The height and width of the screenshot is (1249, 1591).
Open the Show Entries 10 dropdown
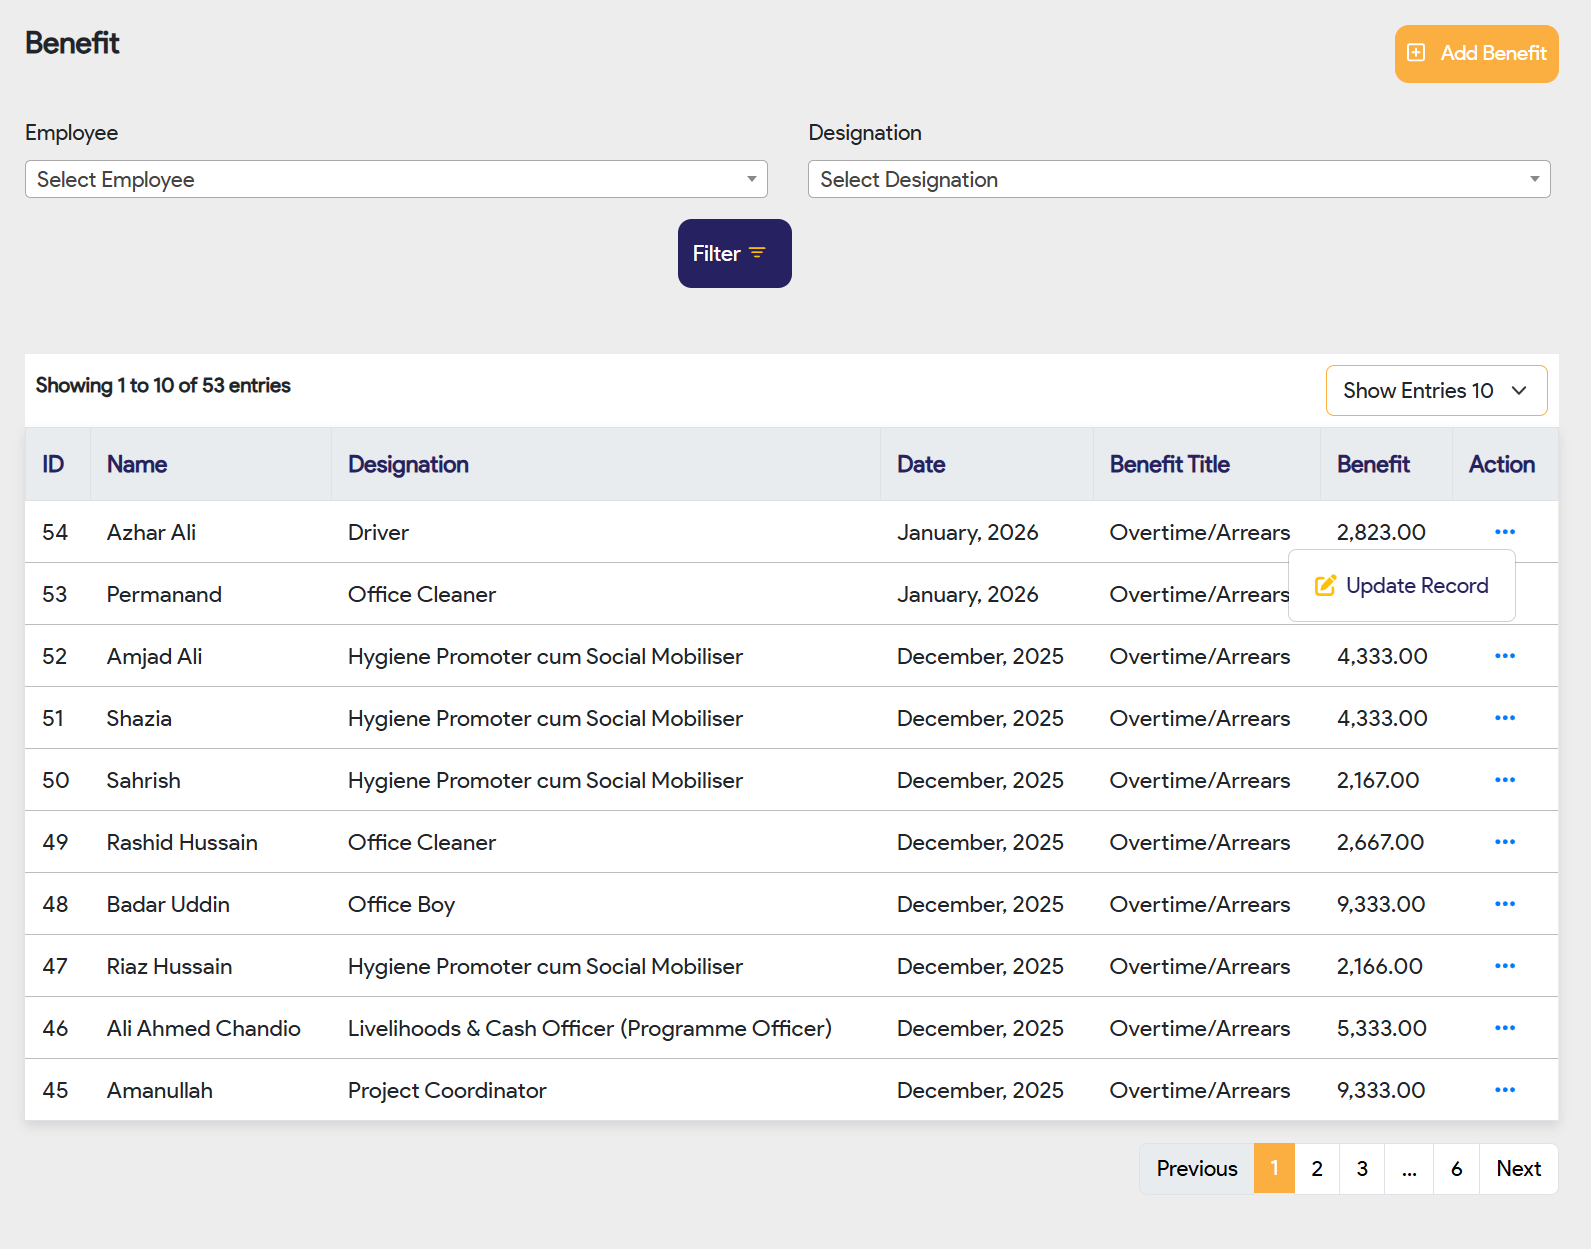point(1435,390)
